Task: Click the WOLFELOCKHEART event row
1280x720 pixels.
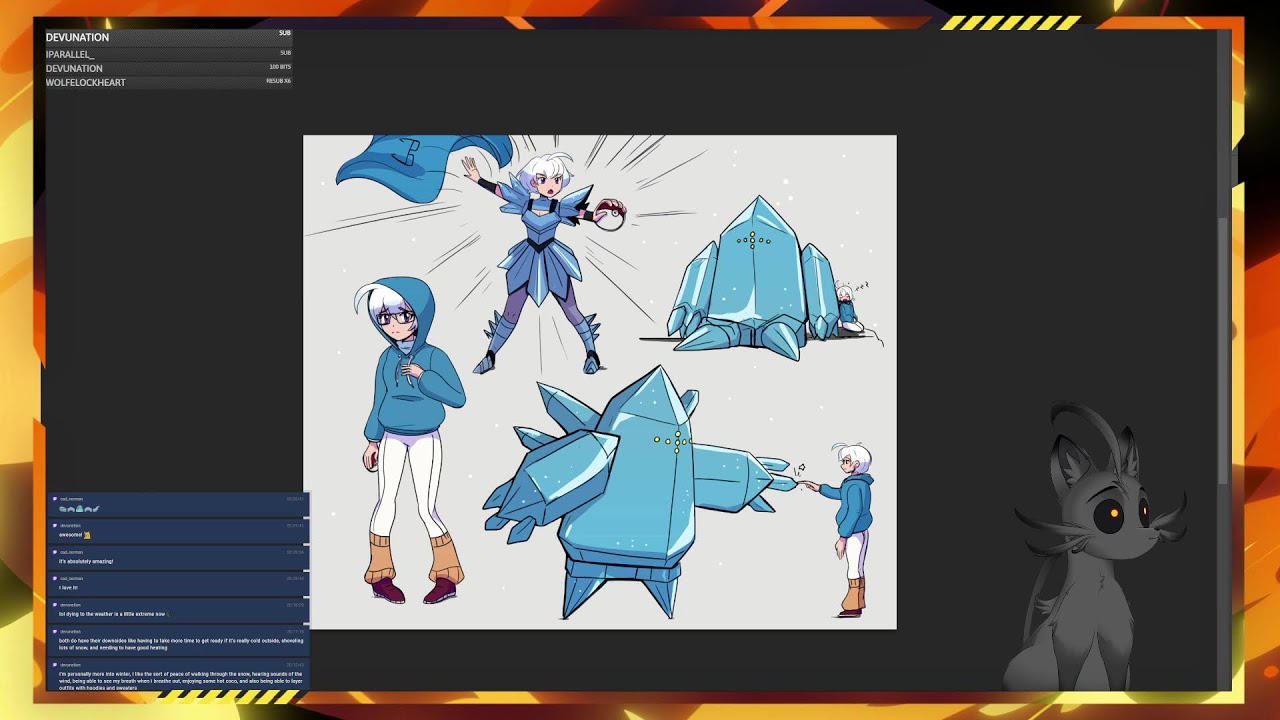Action: [168, 82]
